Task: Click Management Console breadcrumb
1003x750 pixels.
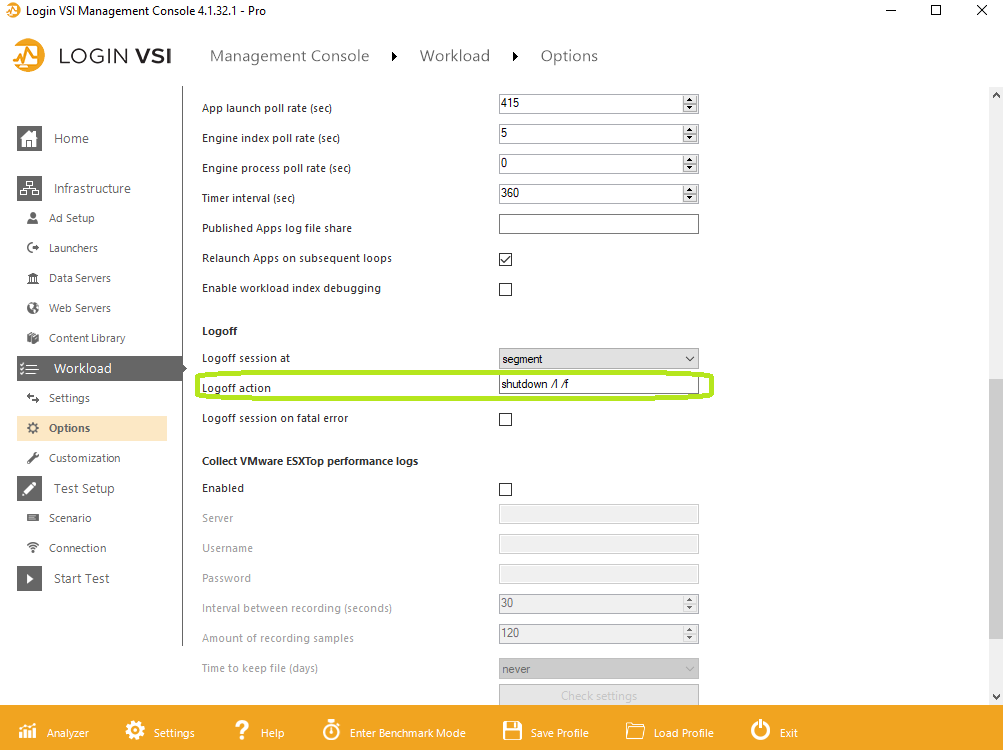Action: (289, 56)
